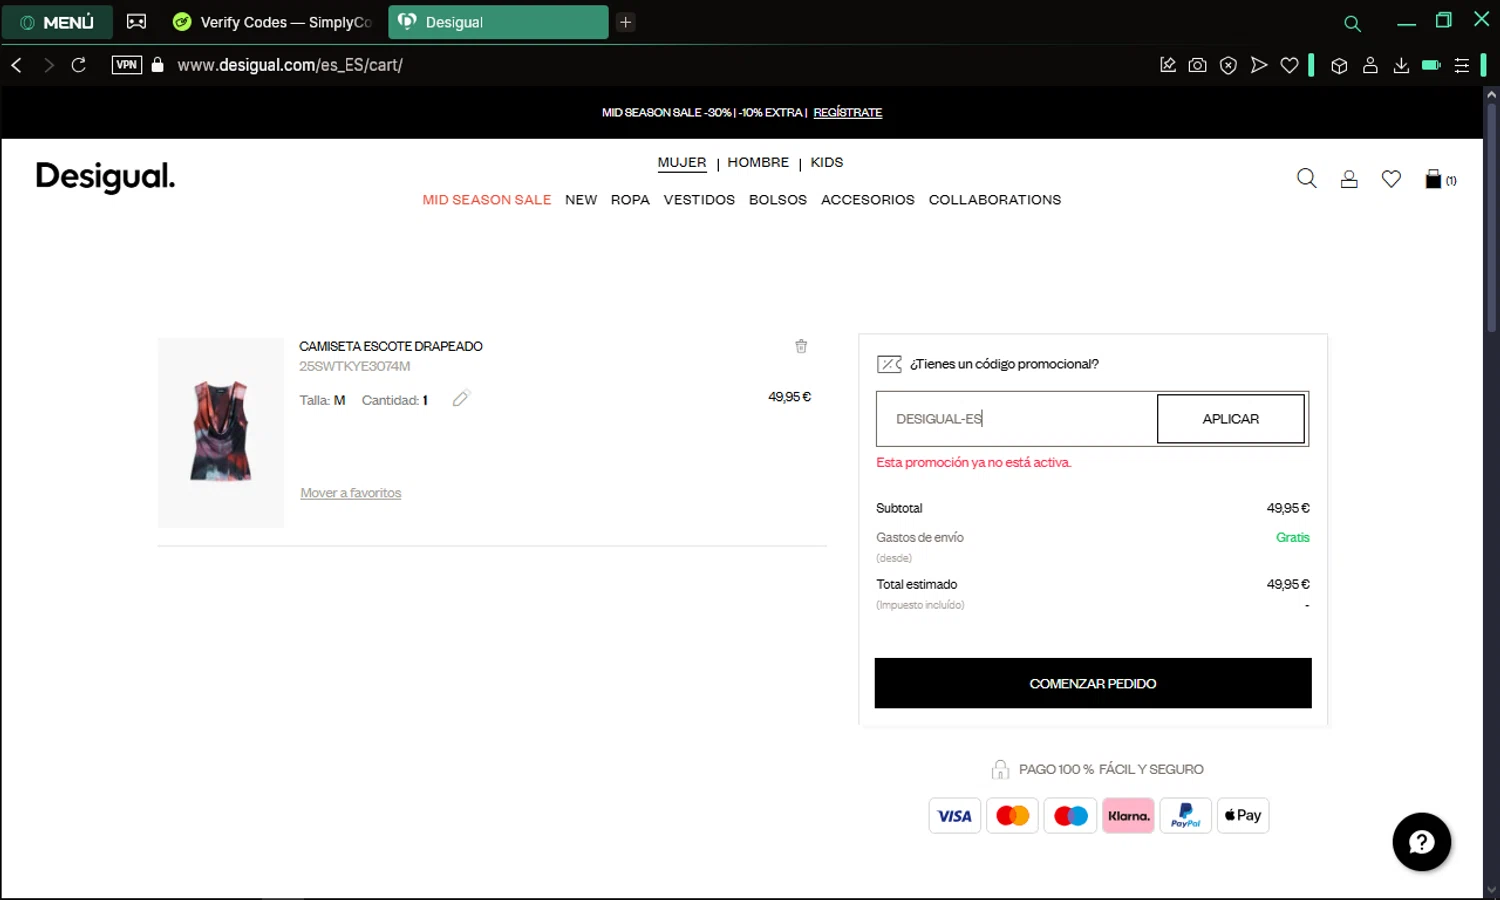The width and height of the screenshot is (1500, 900).
Task: Start checkout with COMENZAR PEDIDO
Action: (x=1093, y=683)
